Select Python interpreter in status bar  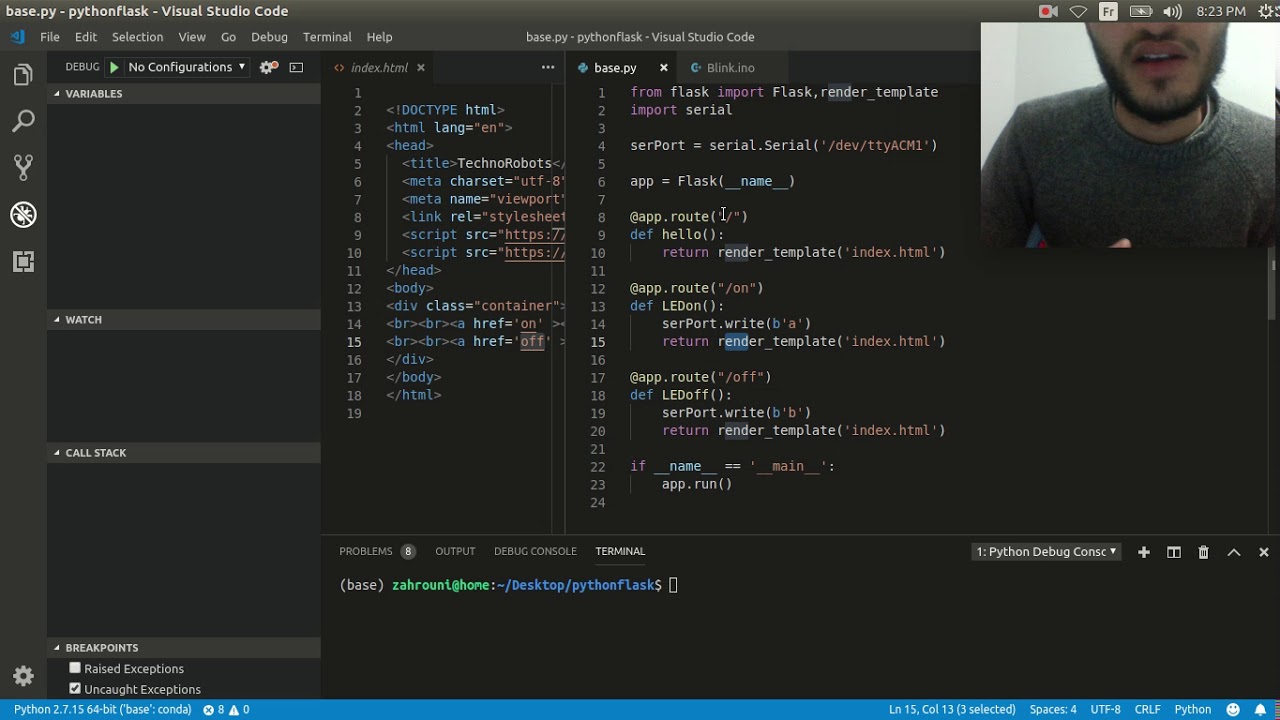(x=102, y=710)
